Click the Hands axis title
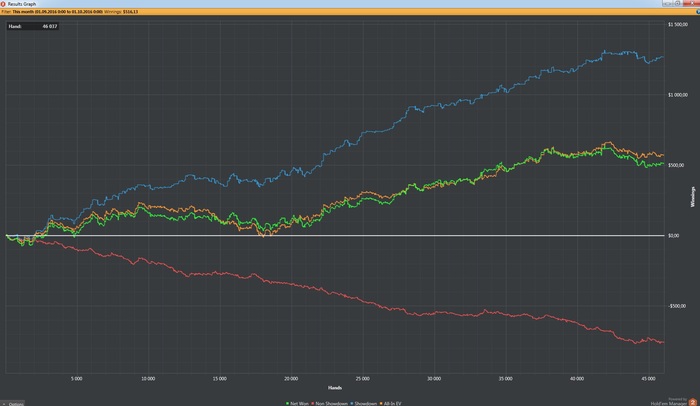Screen dimensions: 700x406 point(335,388)
